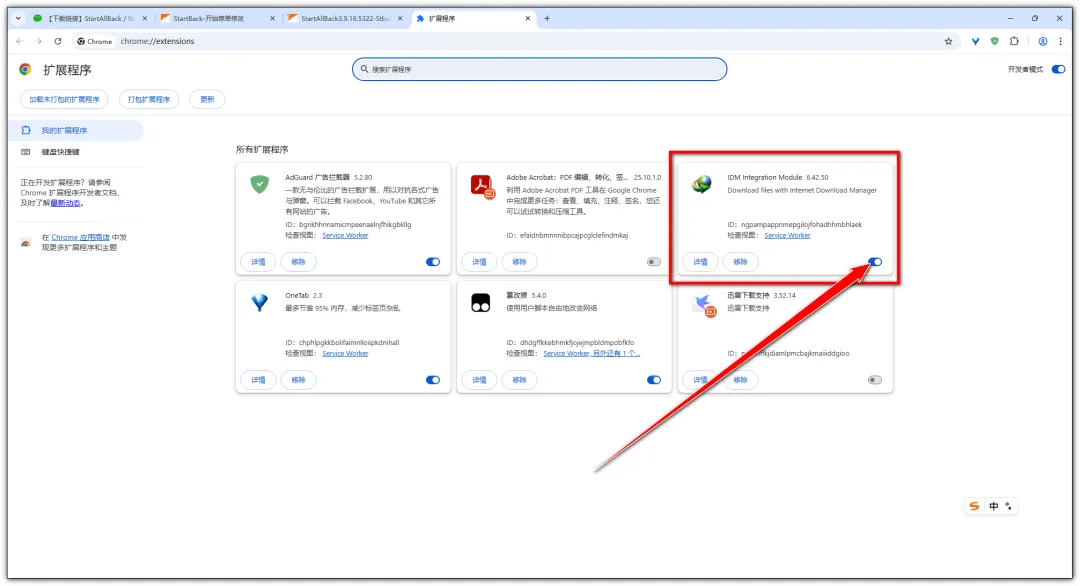Click the AdGuard green shield extension icon
The height and width of the screenshot is (586, 1080).
(260, 184)
